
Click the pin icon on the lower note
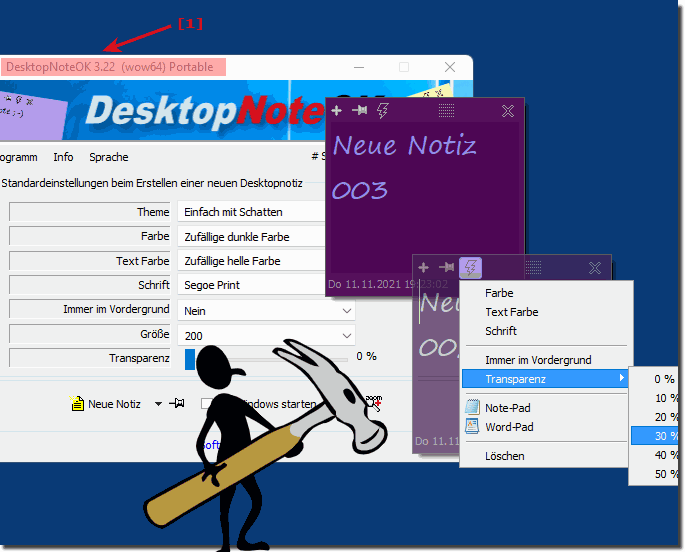click(446, 267)
